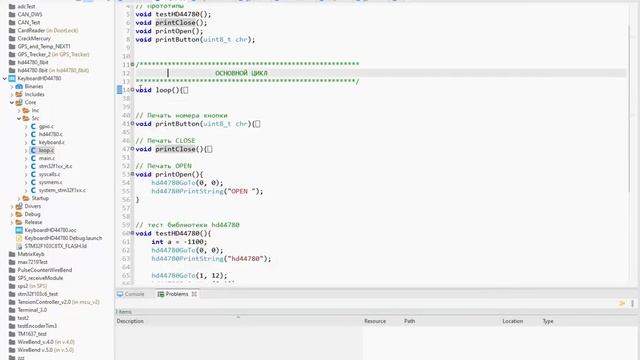
Task: Click the KeyboardHD44780.ioc file icon
Action: pos(19,230)
